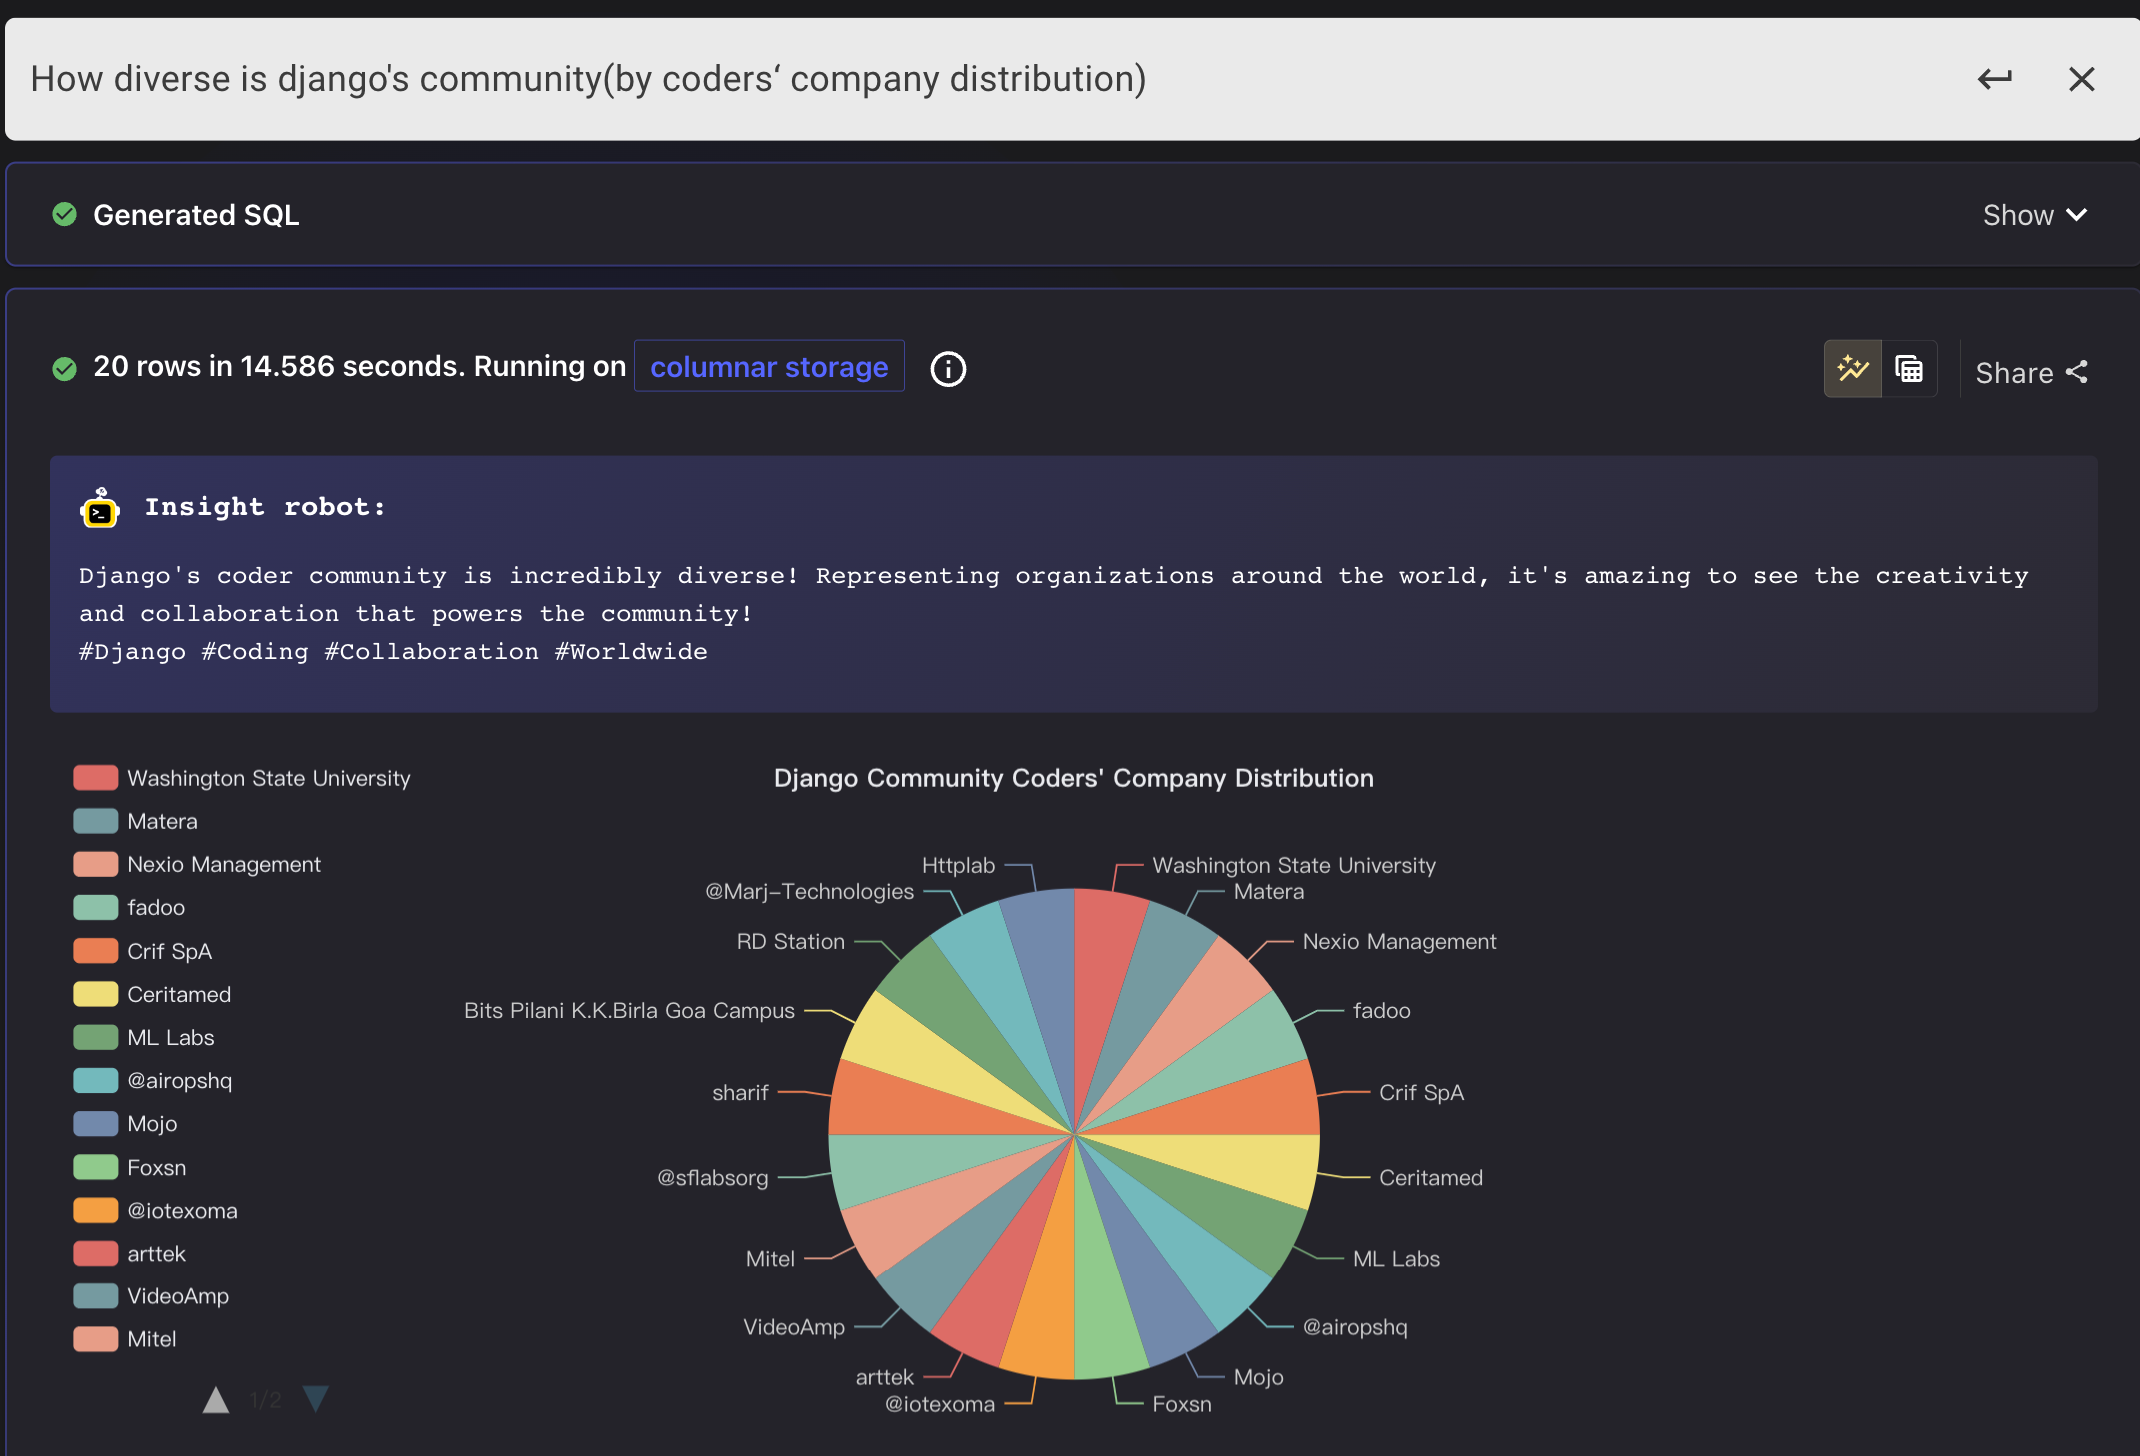Click the Matera label beside the pie

1268,891
